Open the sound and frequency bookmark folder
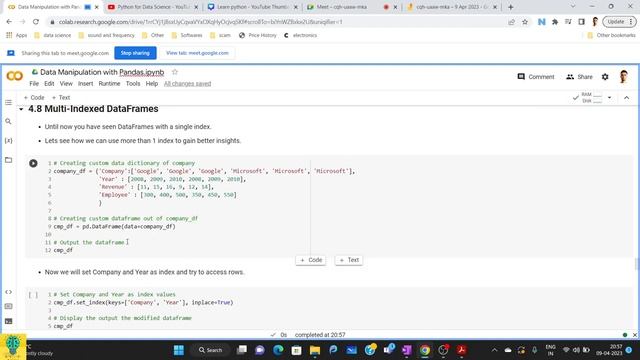 pos(106,36)
